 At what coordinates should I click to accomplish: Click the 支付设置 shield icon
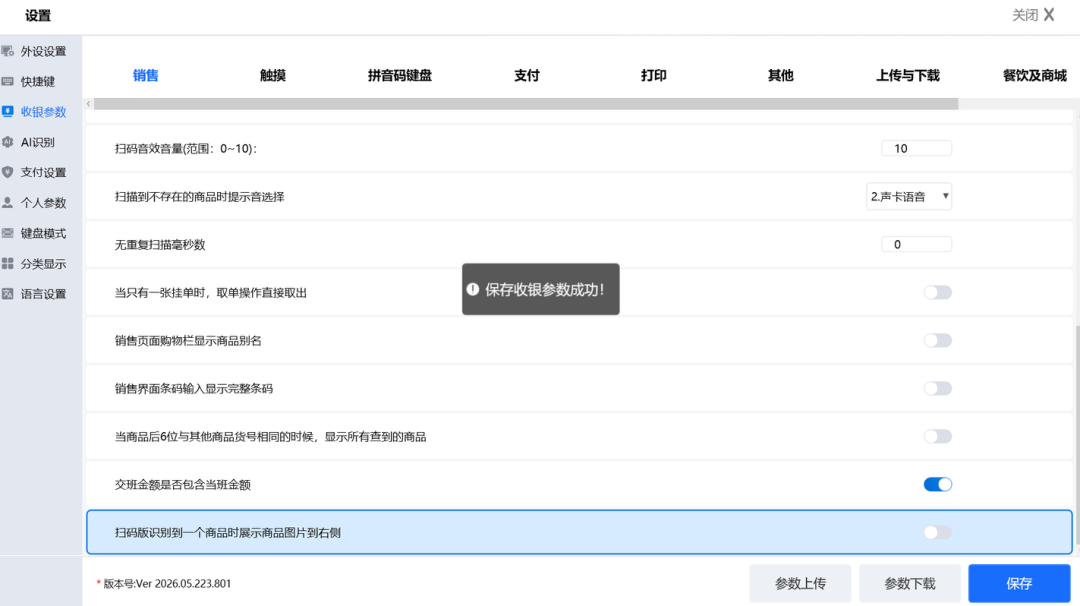click(x=8, y=172)
